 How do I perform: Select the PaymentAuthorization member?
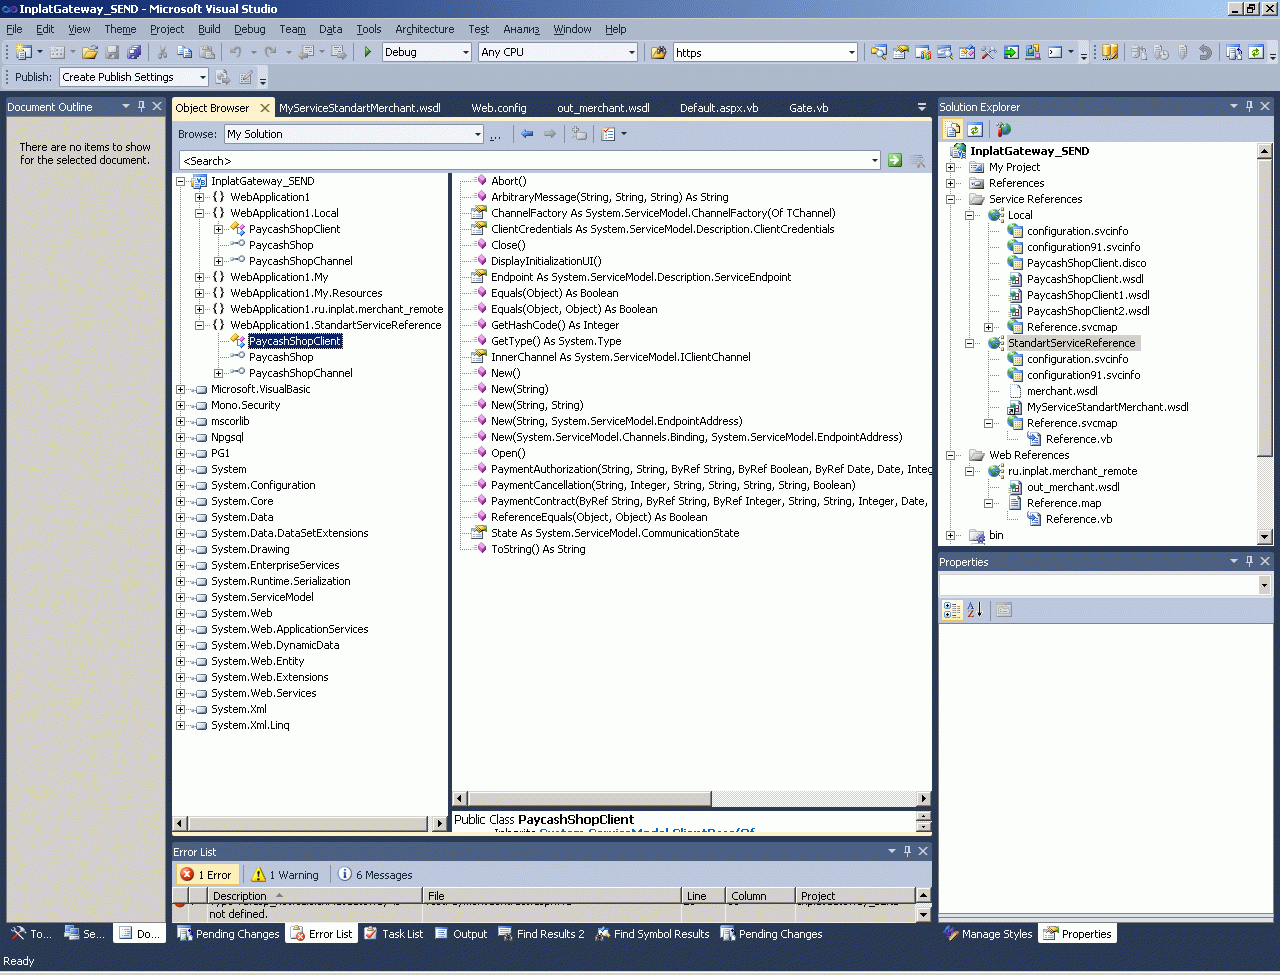point(711,469)
